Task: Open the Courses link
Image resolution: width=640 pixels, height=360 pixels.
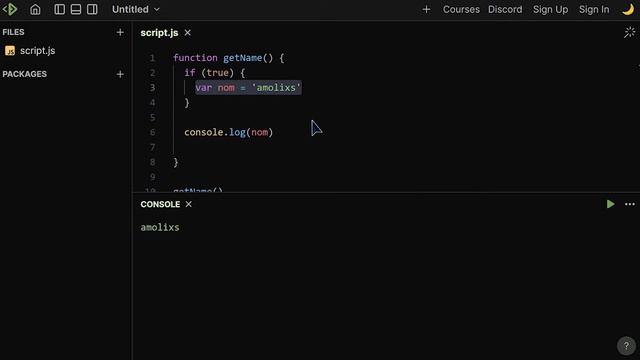Action: (461, 9)
